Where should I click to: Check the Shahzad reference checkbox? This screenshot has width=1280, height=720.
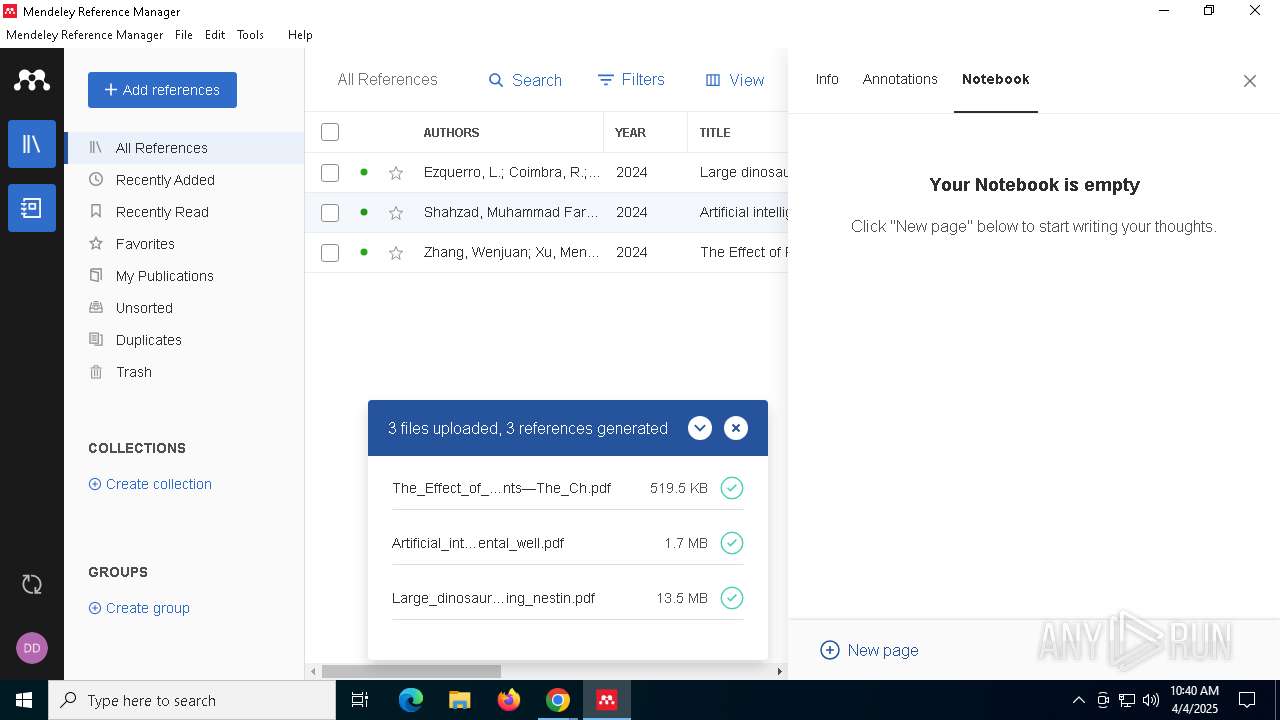330,212
